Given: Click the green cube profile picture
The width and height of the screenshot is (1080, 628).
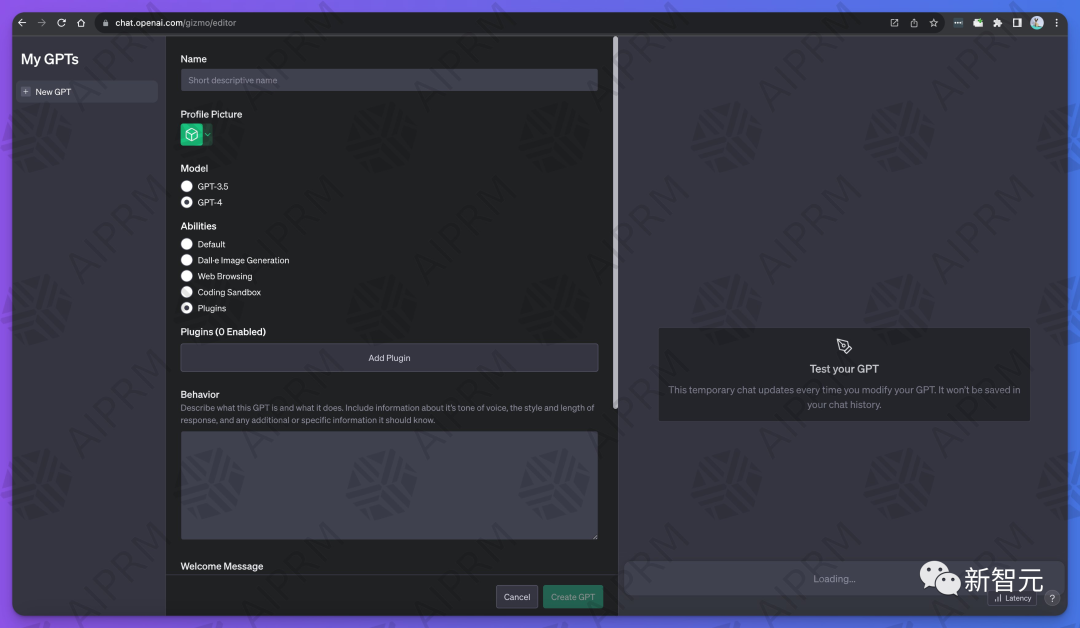Looking at the screenshot, I should (x=191, y=134).
